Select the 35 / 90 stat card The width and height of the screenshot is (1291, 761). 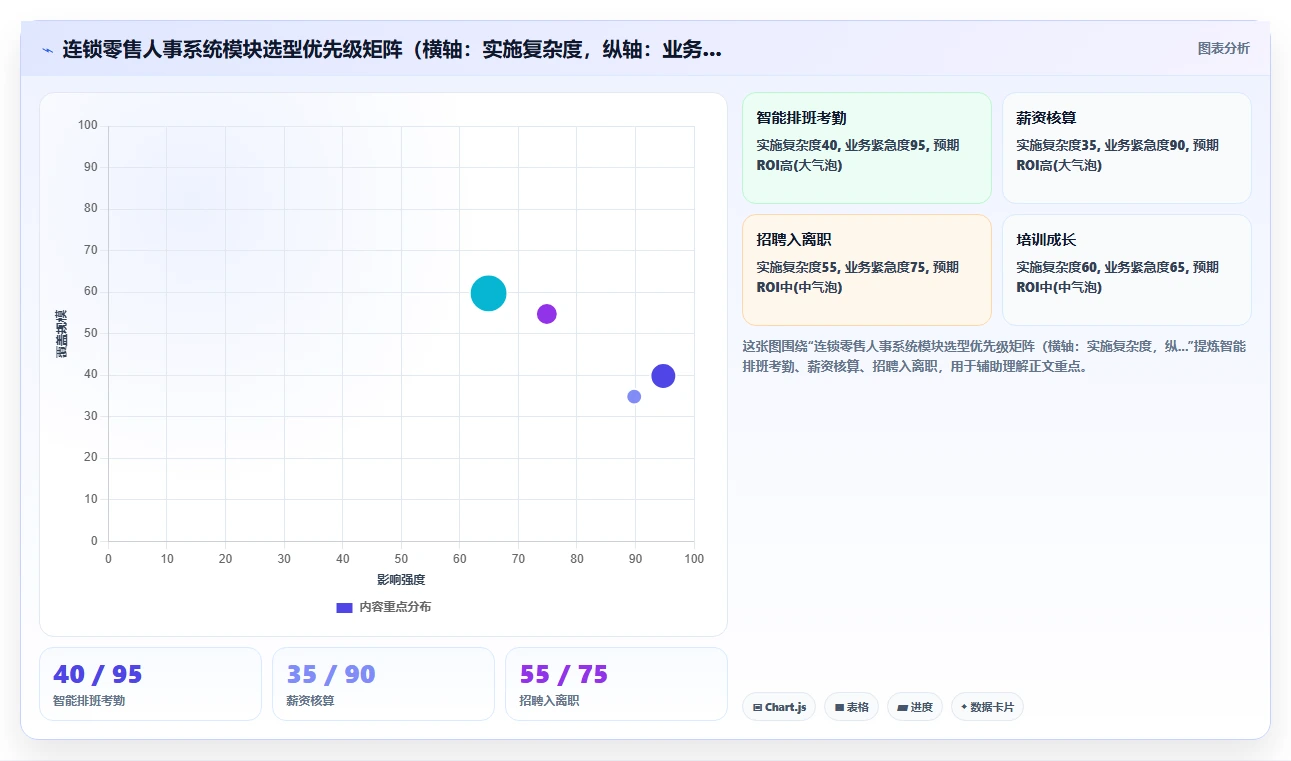click(383, 684)
